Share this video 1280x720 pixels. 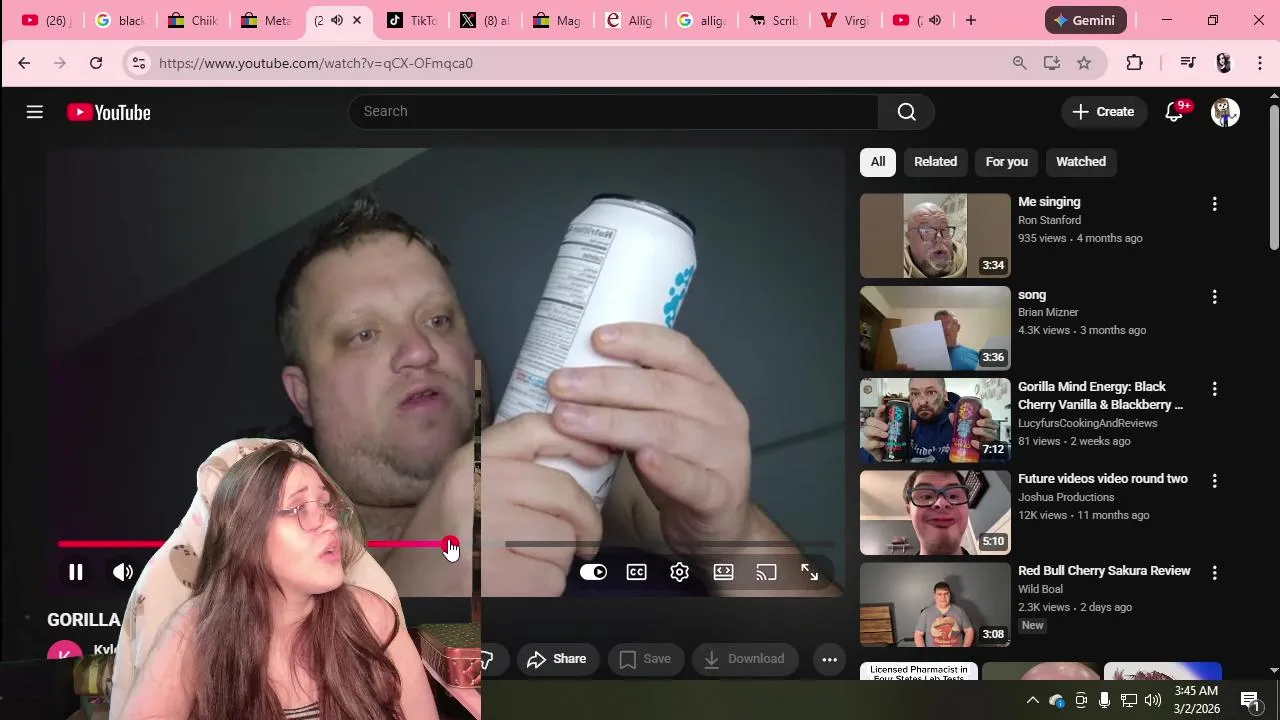(x=556, y=659)
